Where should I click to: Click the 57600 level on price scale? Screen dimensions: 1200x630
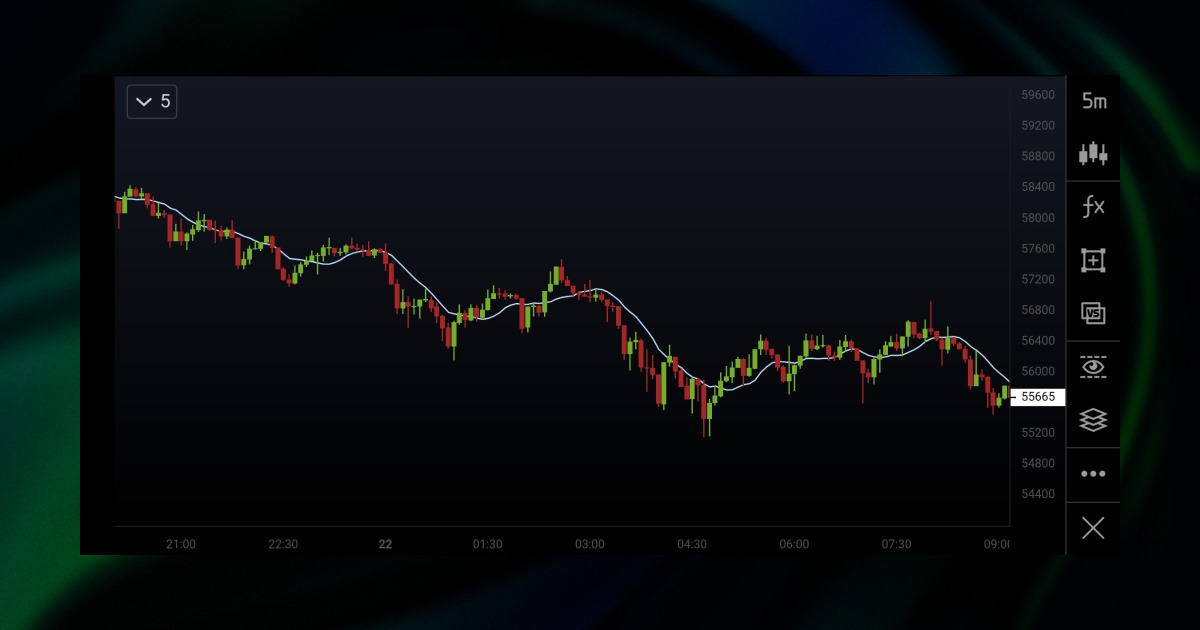coord(1037,248)
